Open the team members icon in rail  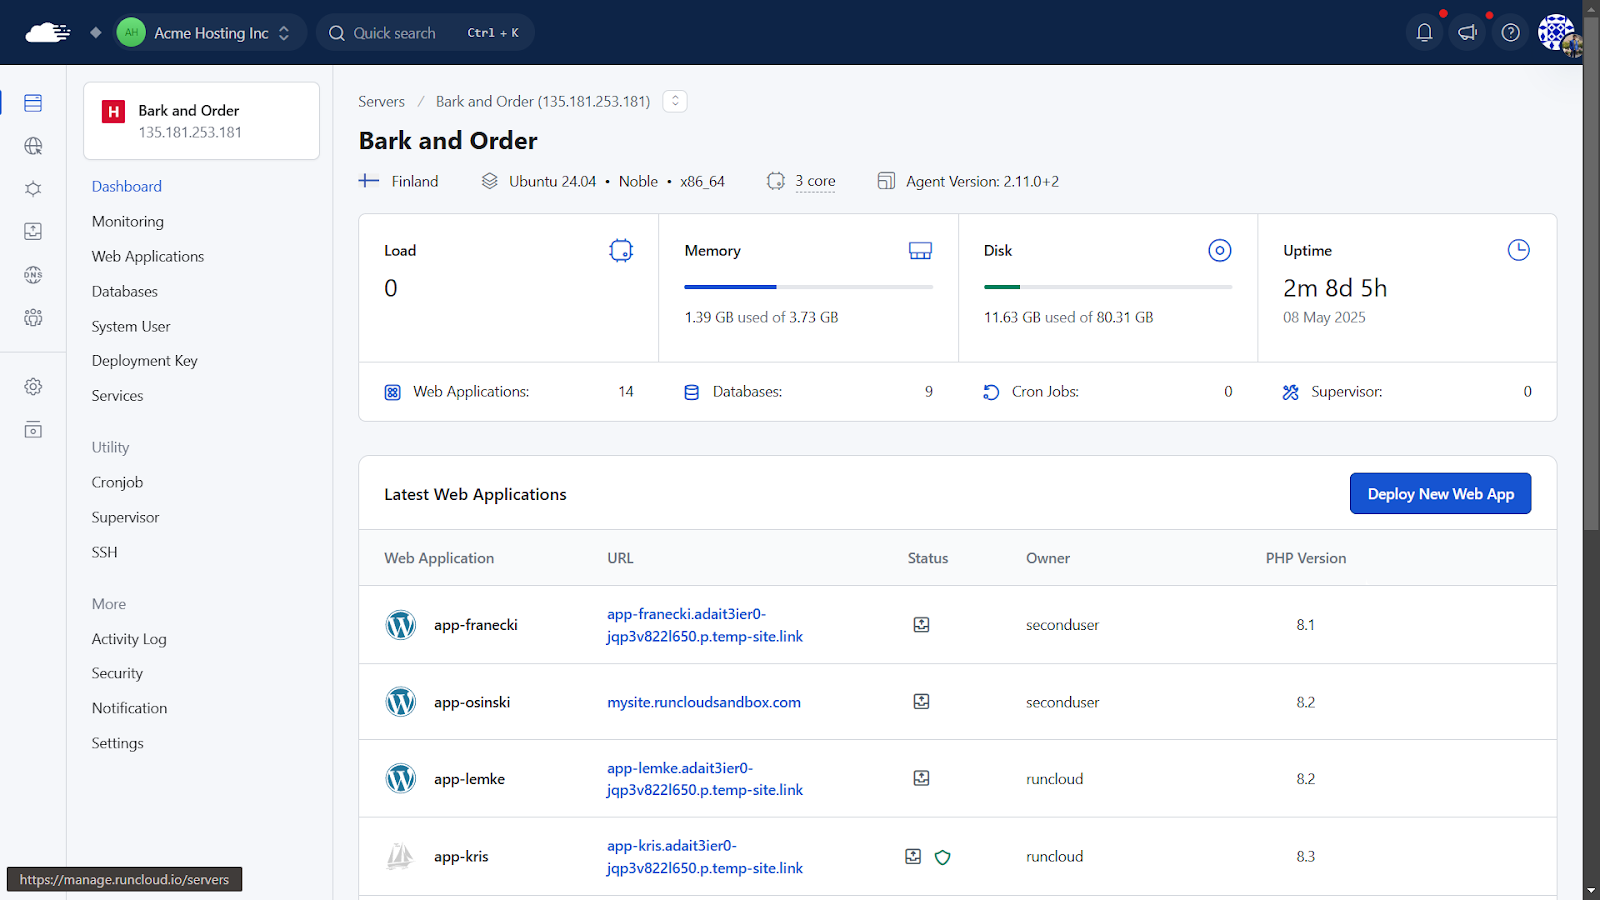(x=33, y=318)
